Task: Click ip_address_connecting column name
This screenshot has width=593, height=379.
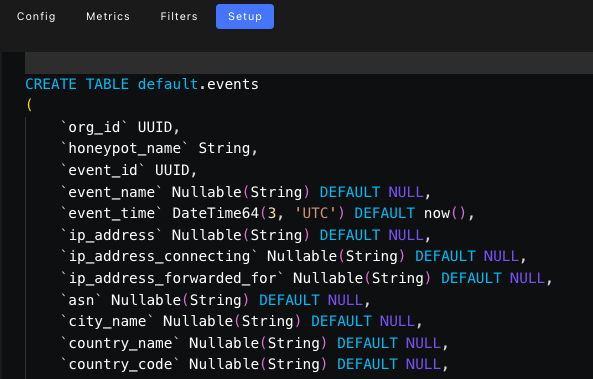Action: [x=159, y=256]
